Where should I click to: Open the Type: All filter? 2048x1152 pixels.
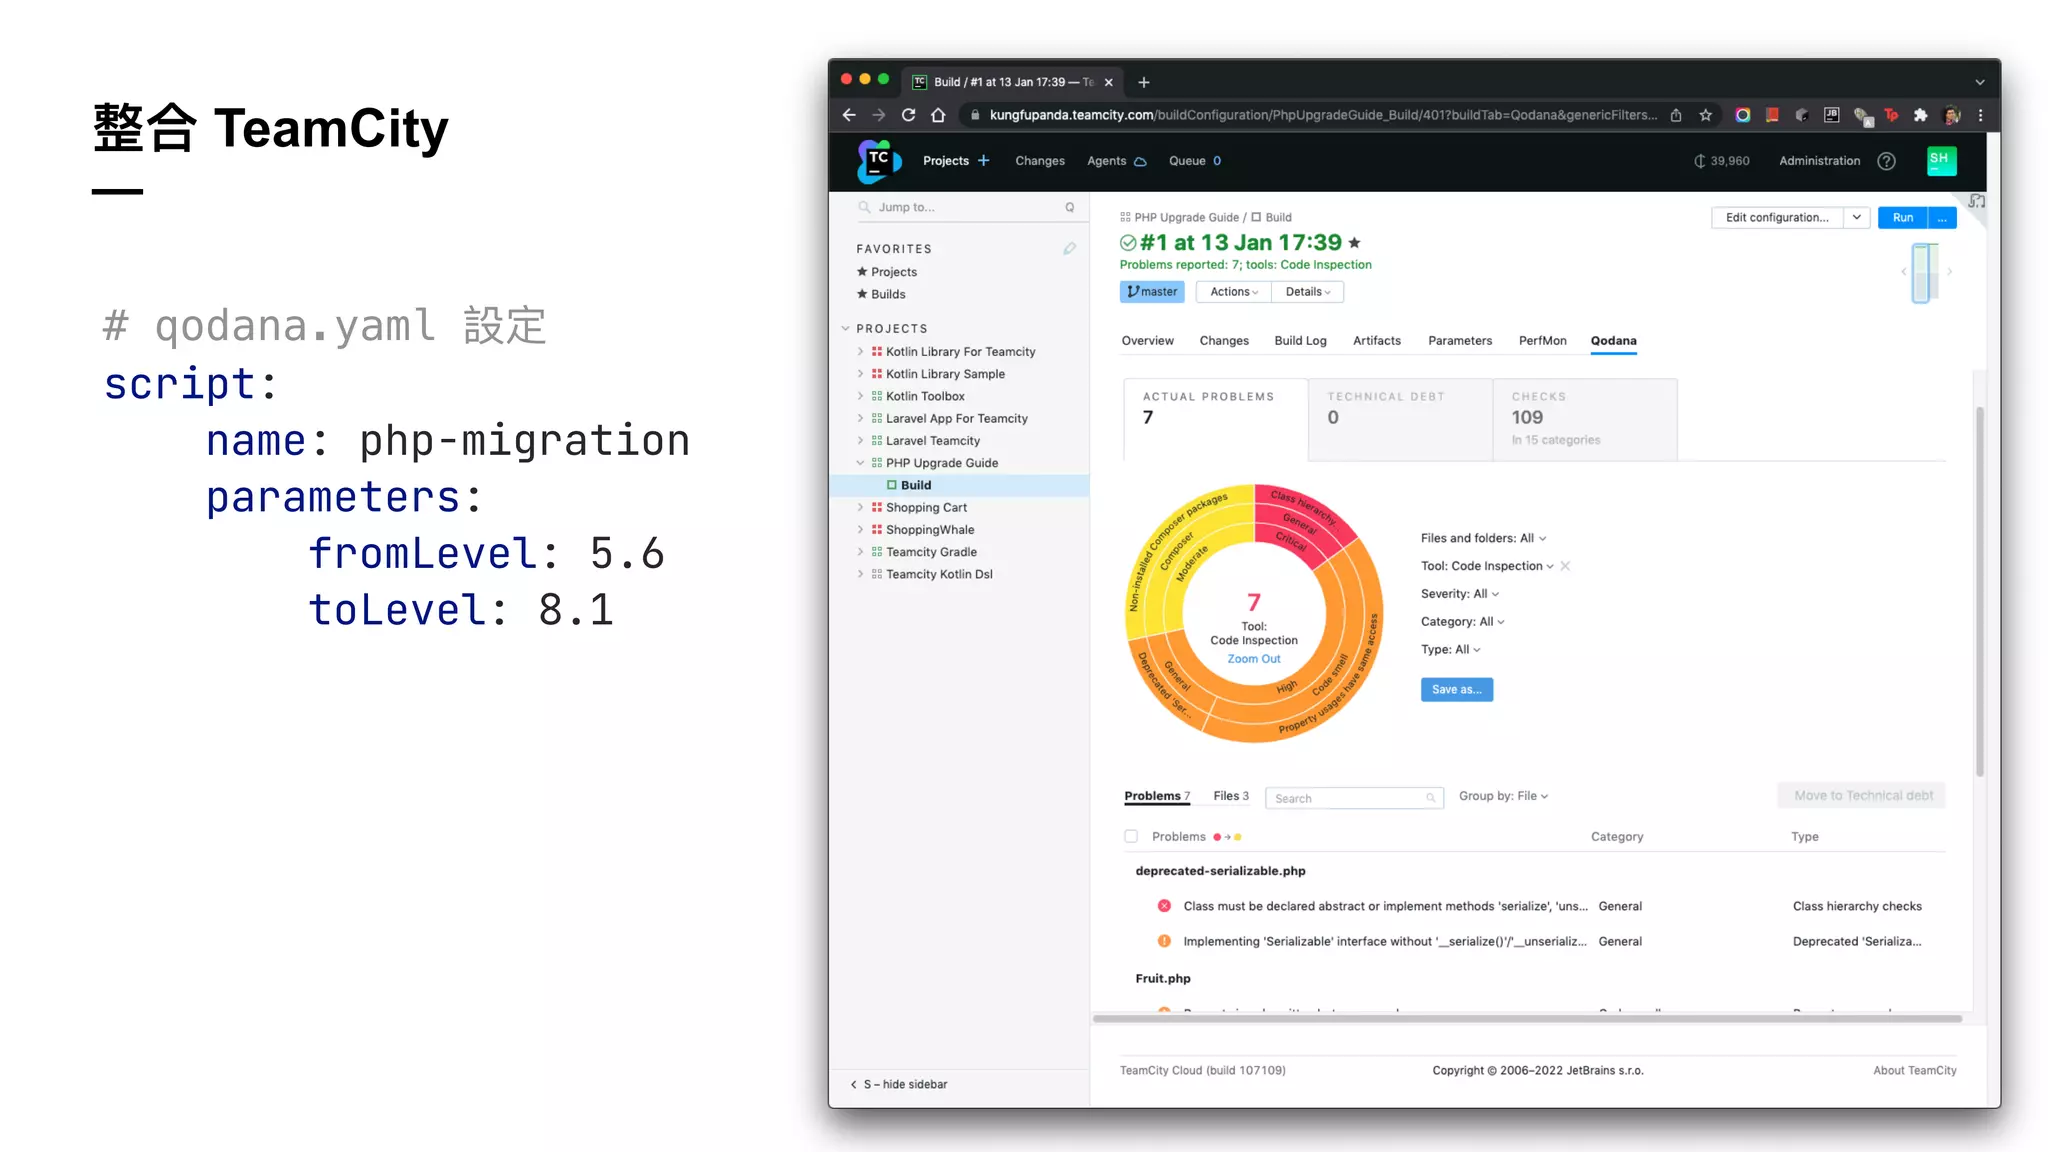(x=1450, y=650)
